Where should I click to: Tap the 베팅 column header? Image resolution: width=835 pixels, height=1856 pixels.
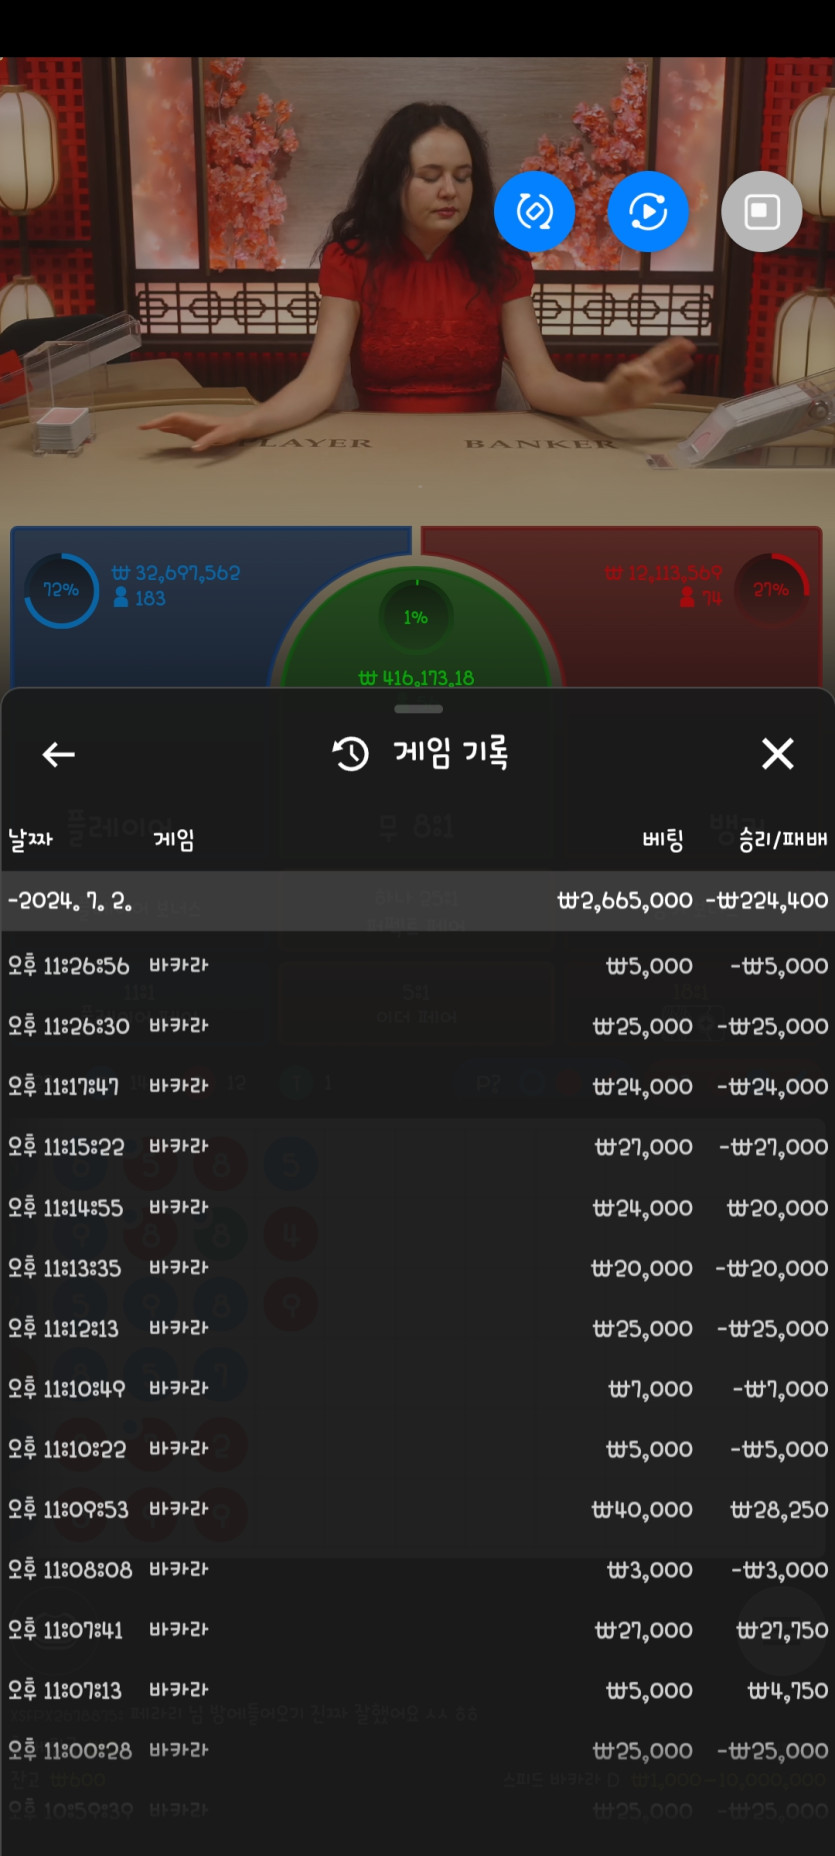point(663,839)
